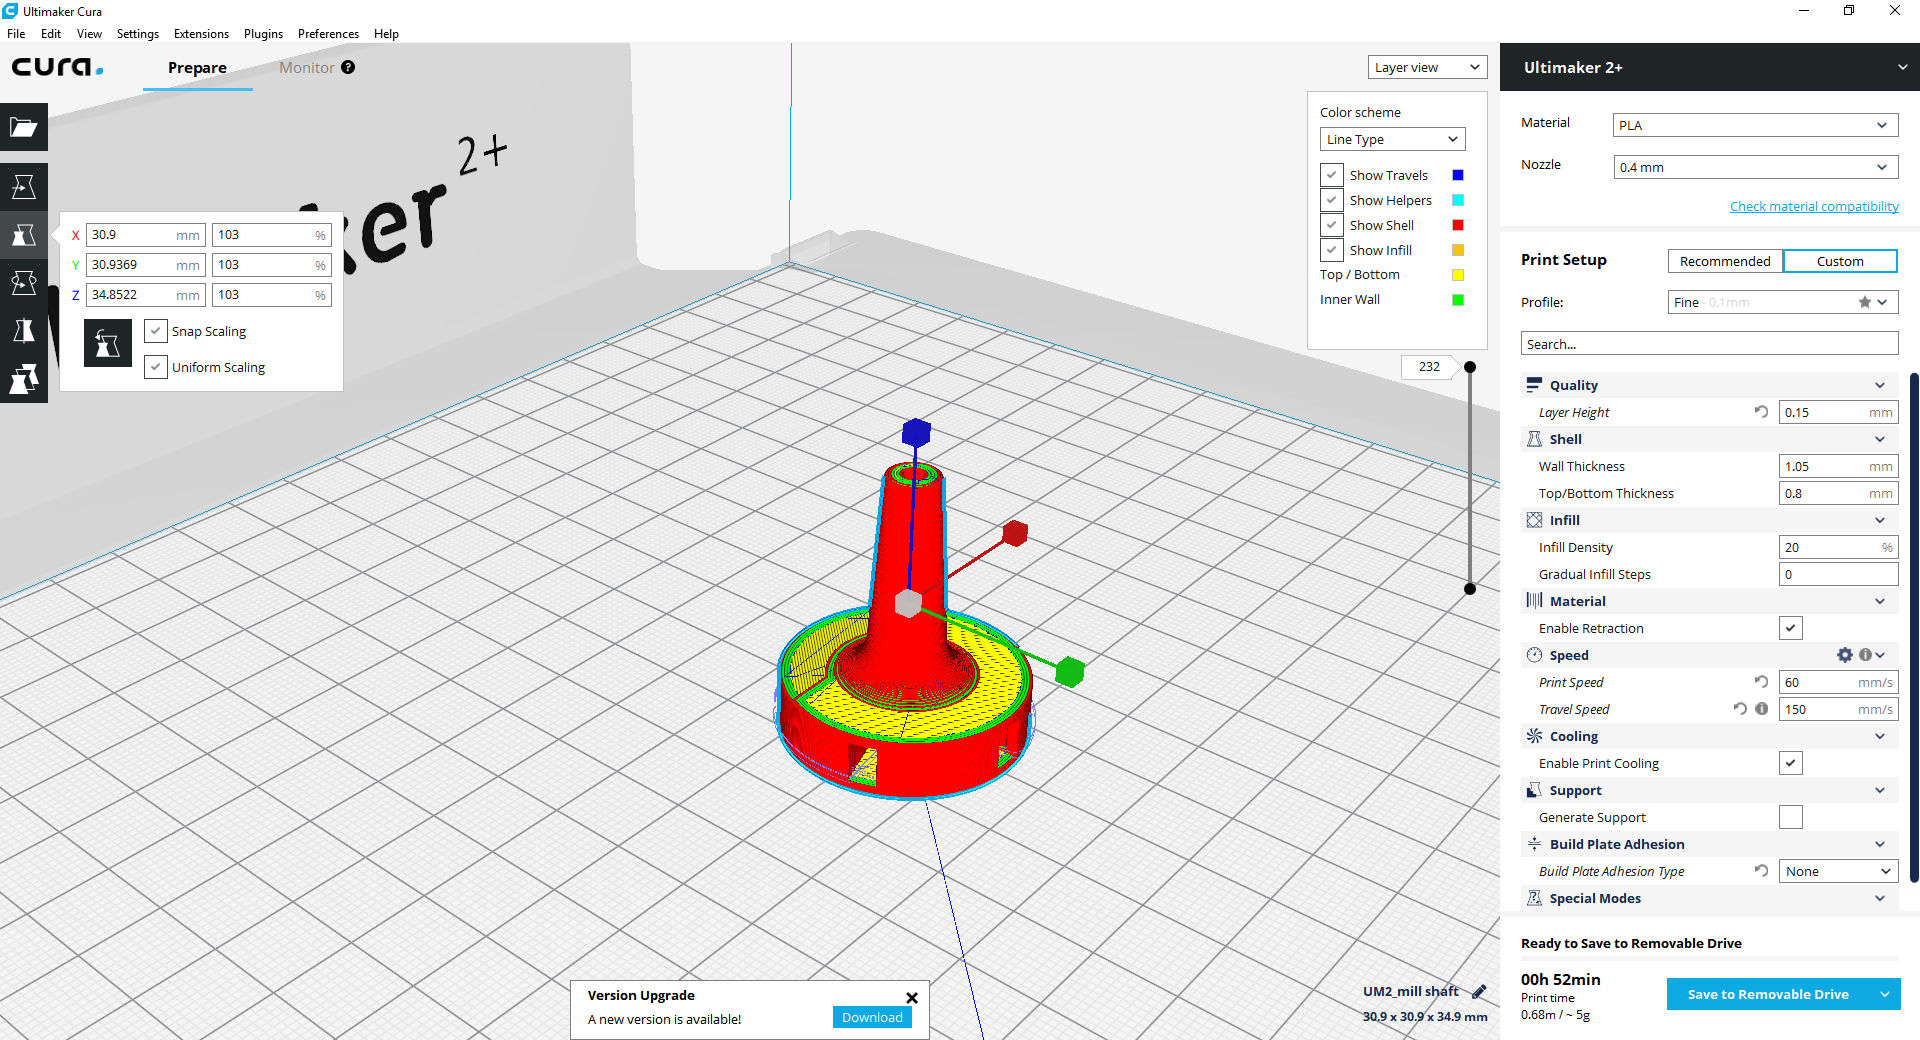
Task: Click the X scale millimeter field
Action: pos(146,235)
